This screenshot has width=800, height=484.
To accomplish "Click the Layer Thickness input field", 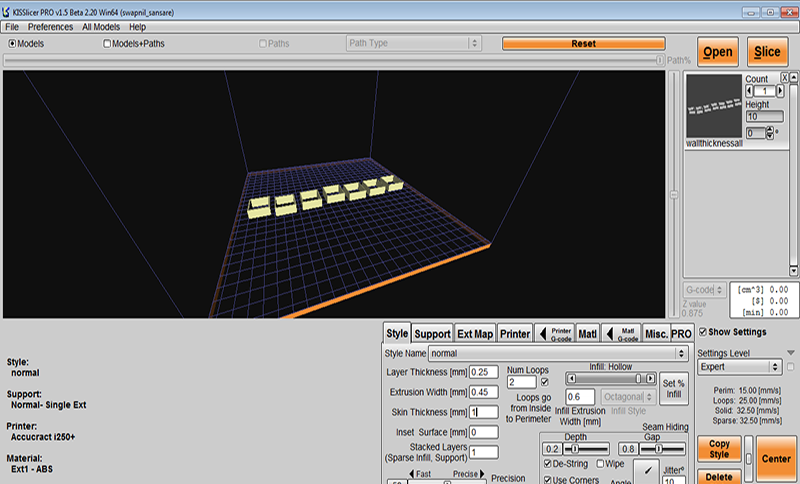I will point(484,372).
